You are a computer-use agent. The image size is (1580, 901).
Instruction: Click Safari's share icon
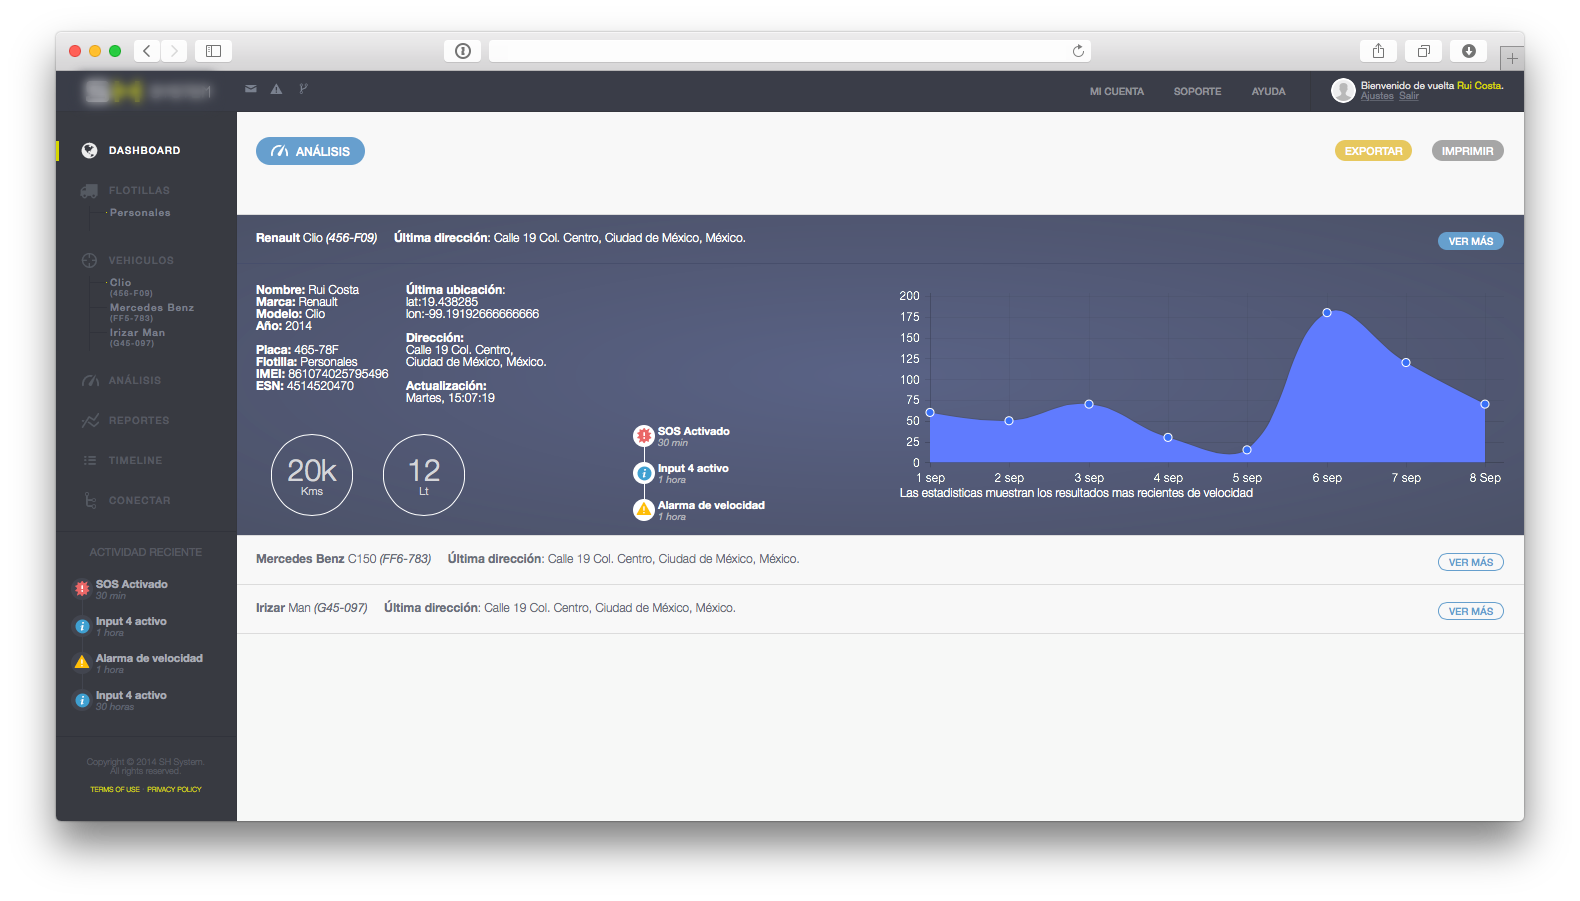coord(1378,51)
